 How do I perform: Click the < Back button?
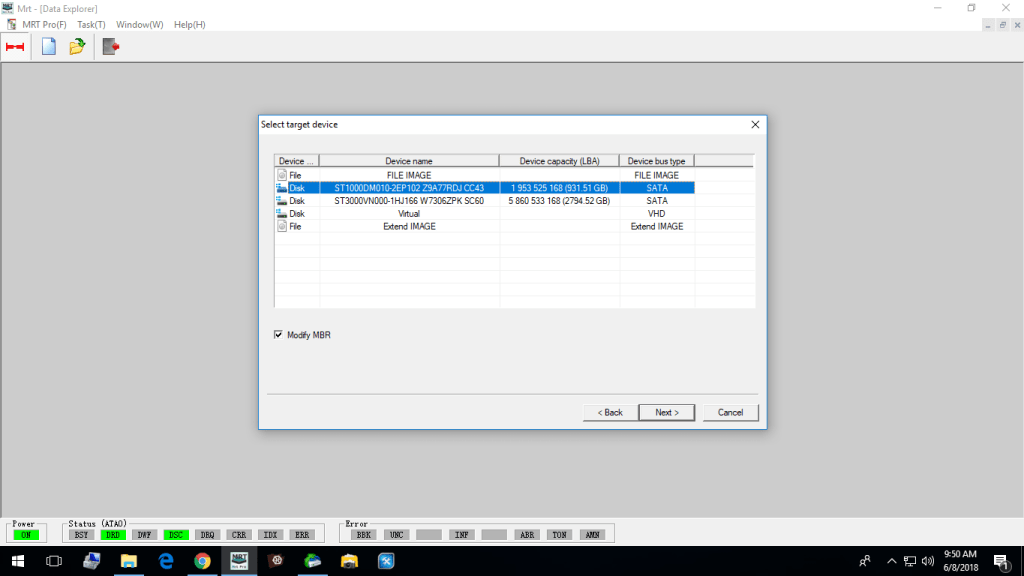pyautogui.click(x=610, y=412)
